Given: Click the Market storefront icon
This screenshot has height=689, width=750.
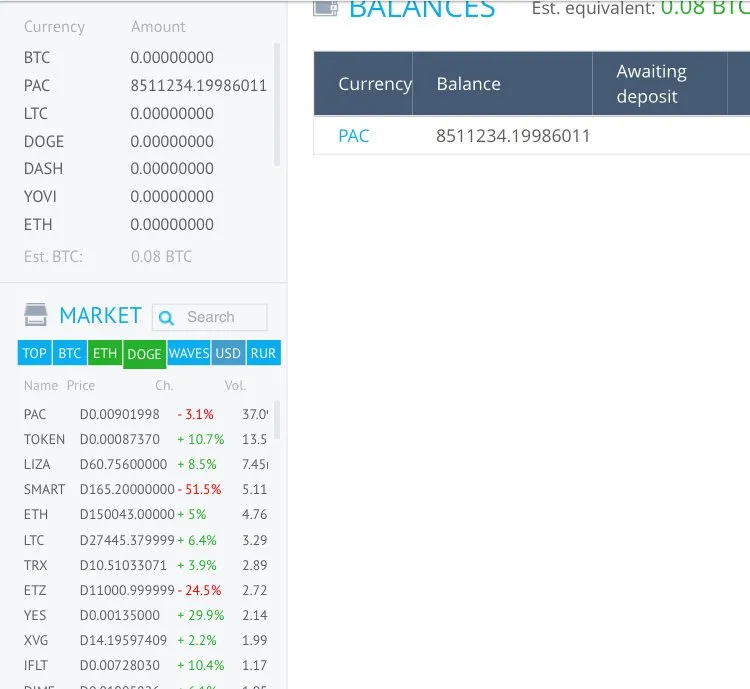Looking at the screenshot, I should (35, 315).
